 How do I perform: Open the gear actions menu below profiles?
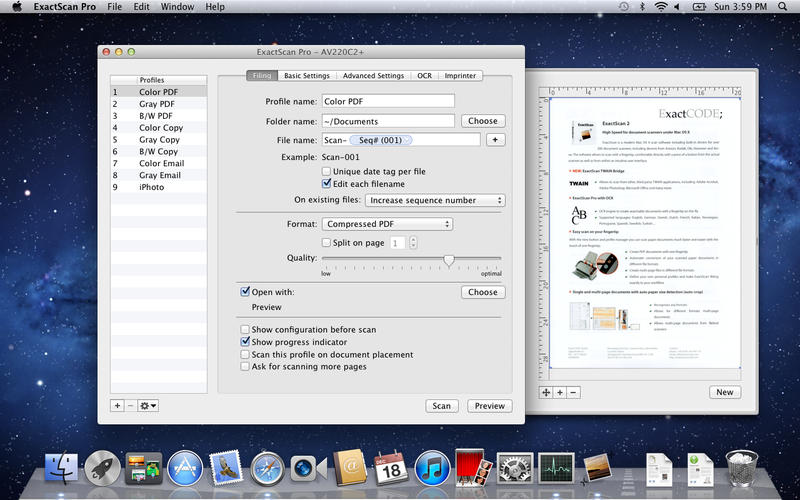pyautogui.click(x=148, y=406)
